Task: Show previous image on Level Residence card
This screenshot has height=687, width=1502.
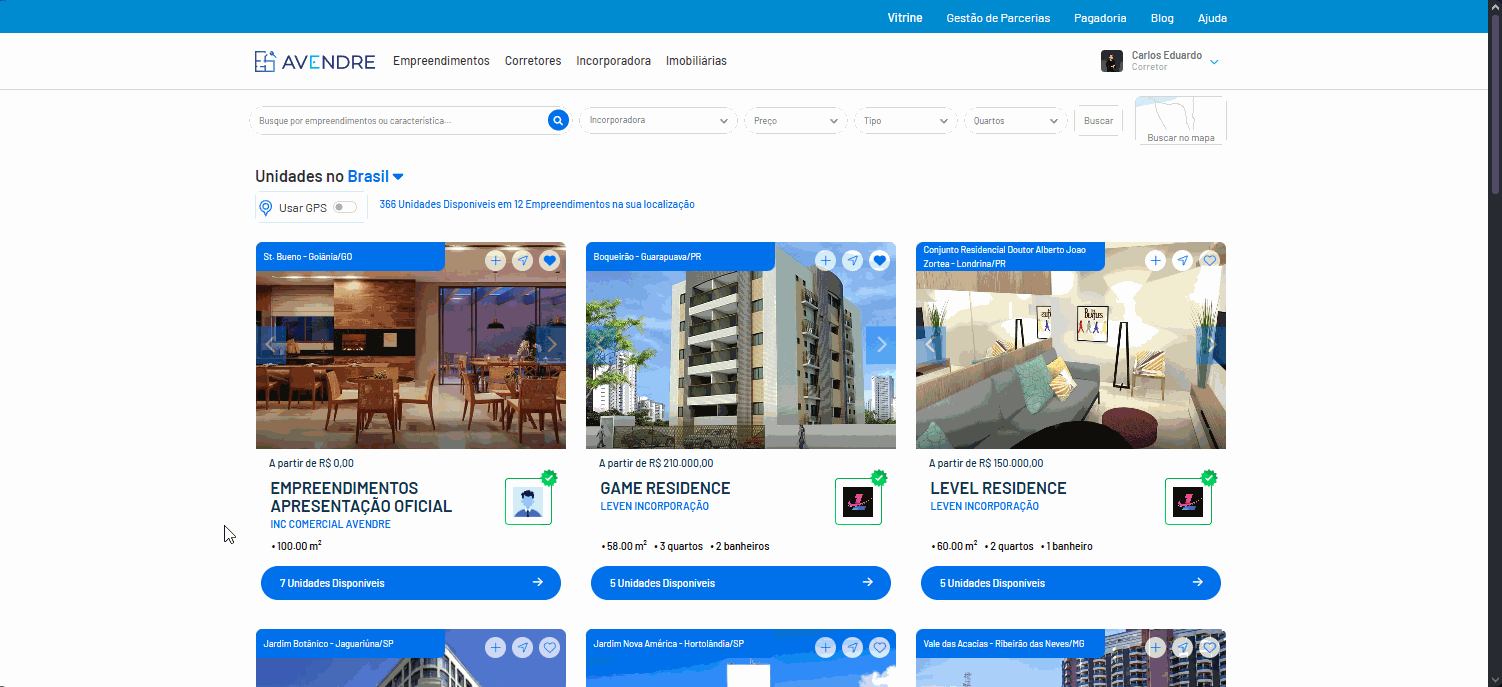Action: [931, 345]
